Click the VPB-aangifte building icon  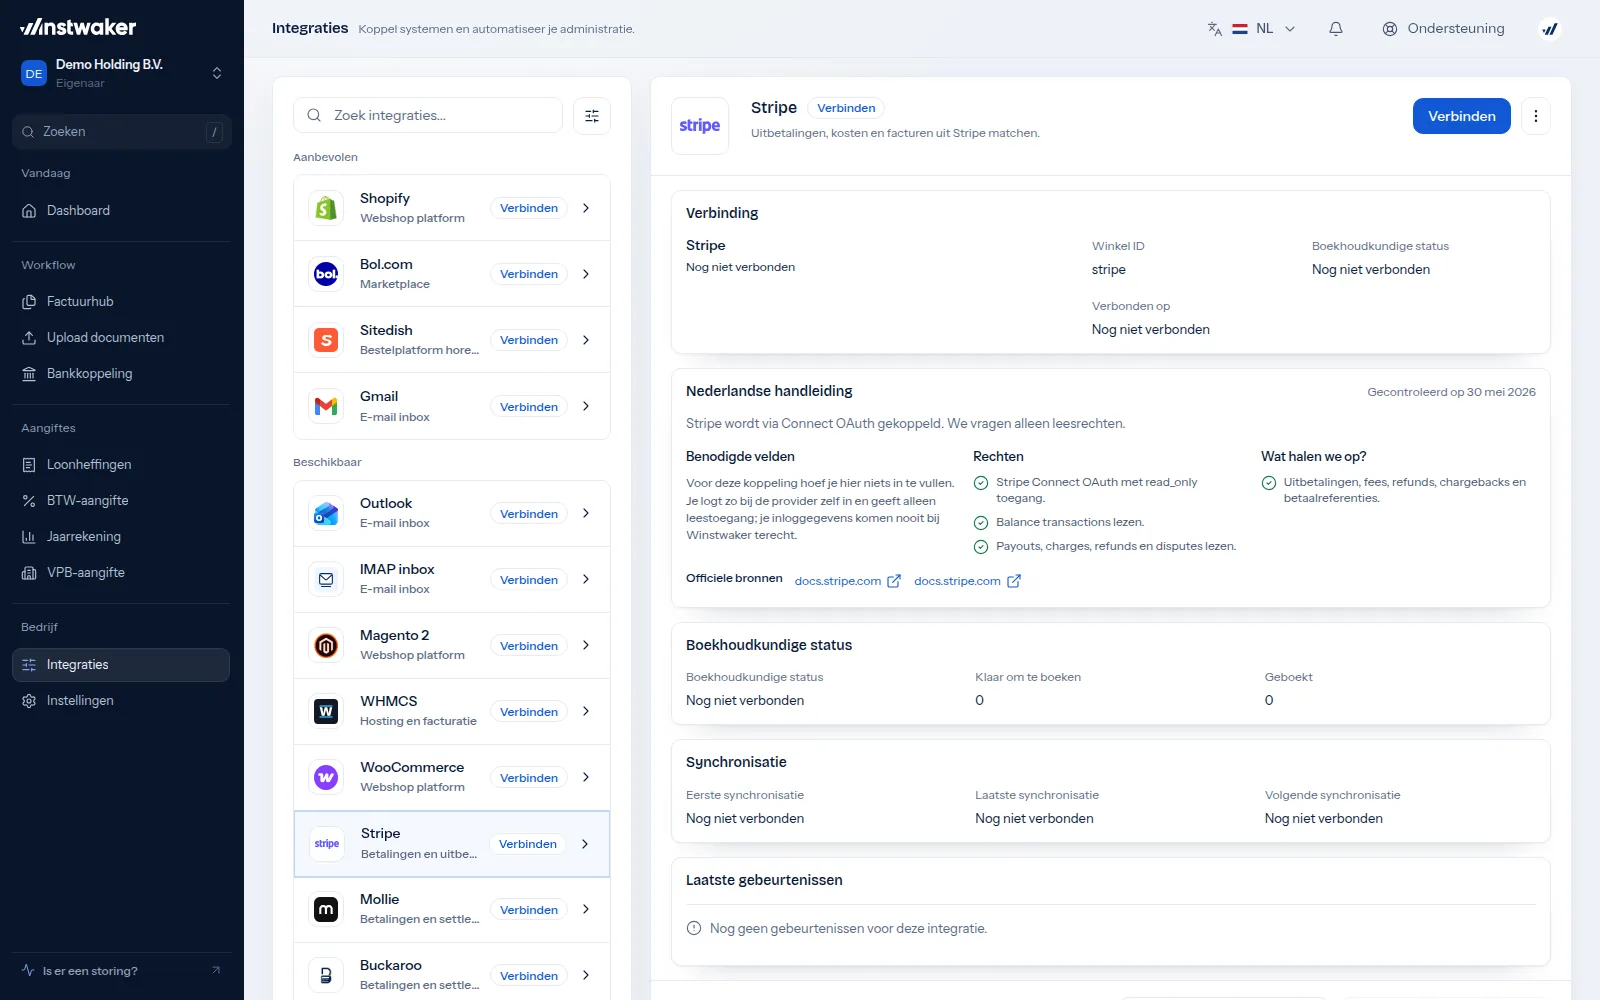(x=29, y=573)
